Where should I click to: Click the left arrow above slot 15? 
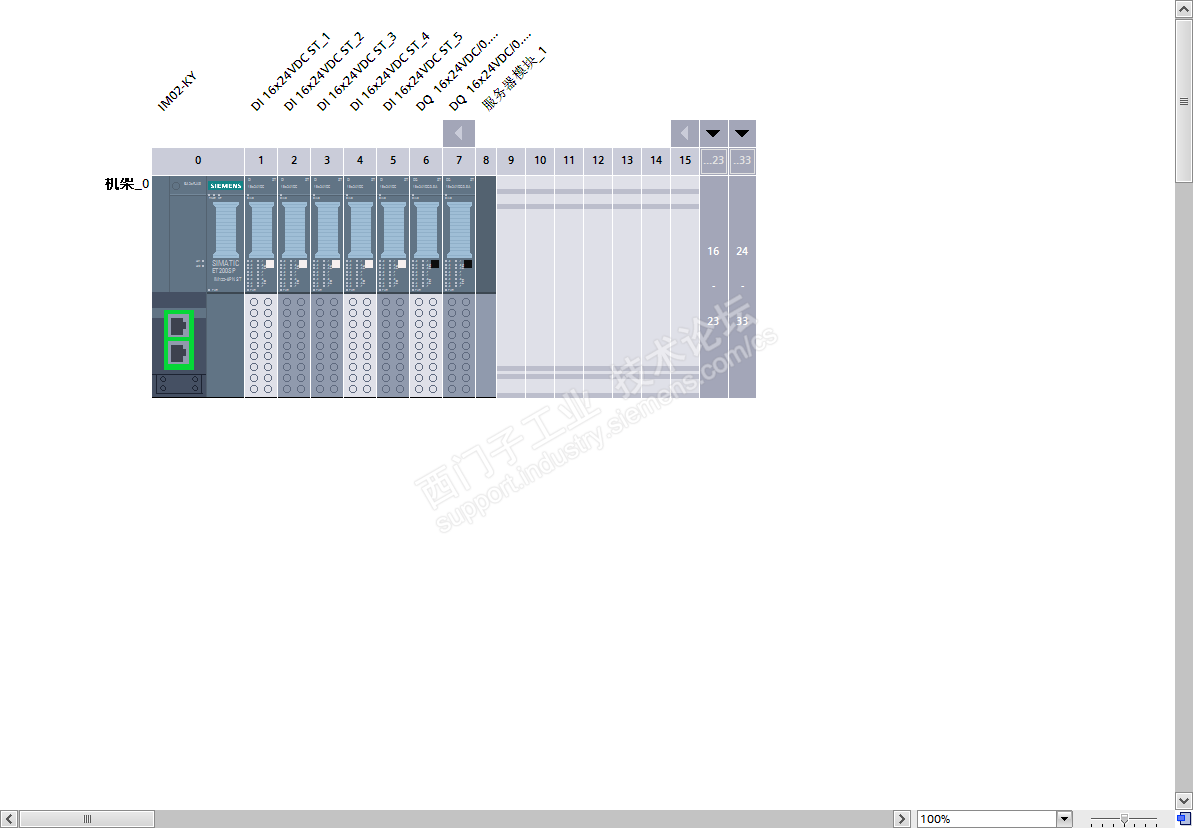click(685, 133)
